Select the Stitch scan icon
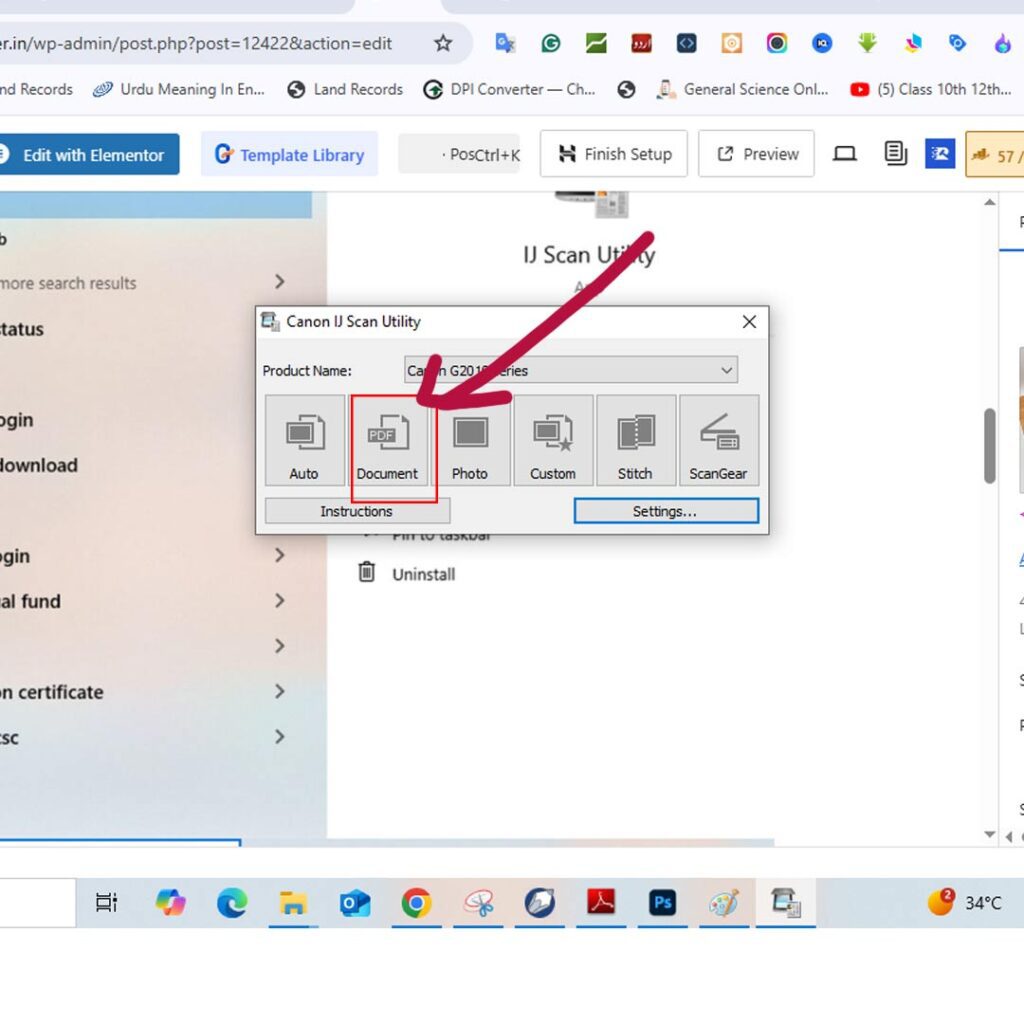This screenshot has height=1024, width=1024. coord(635,440)
